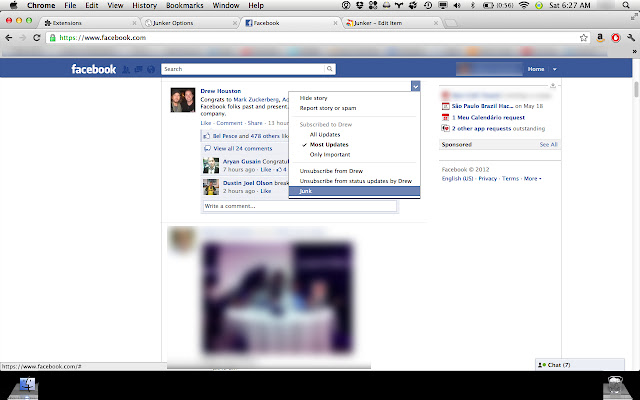This screenshot has height=400, width=640.
Task: Click View all 24 comments
Action: [243, 149]
